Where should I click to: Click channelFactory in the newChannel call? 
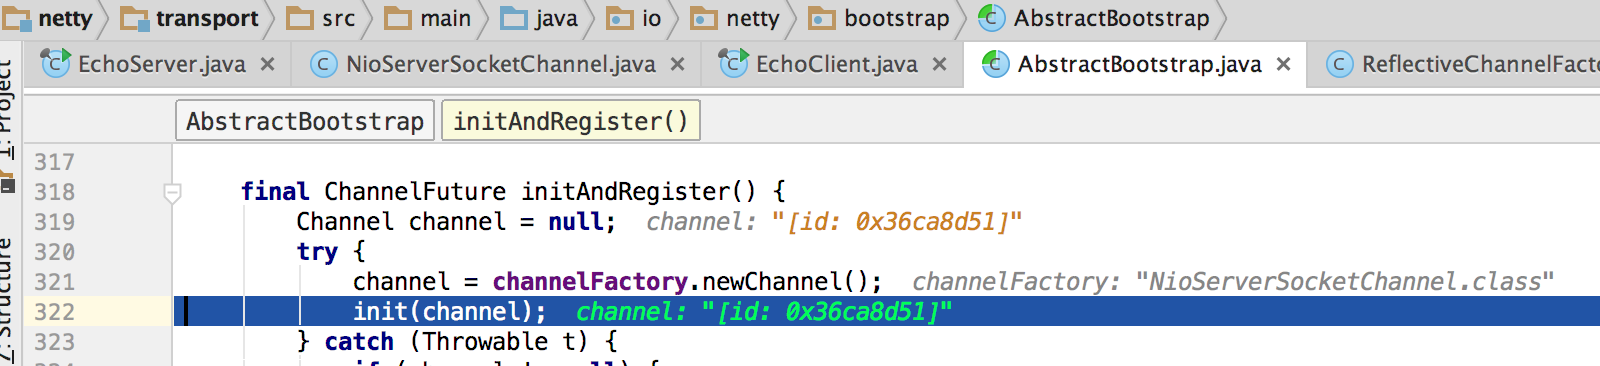tap(590, 281)
